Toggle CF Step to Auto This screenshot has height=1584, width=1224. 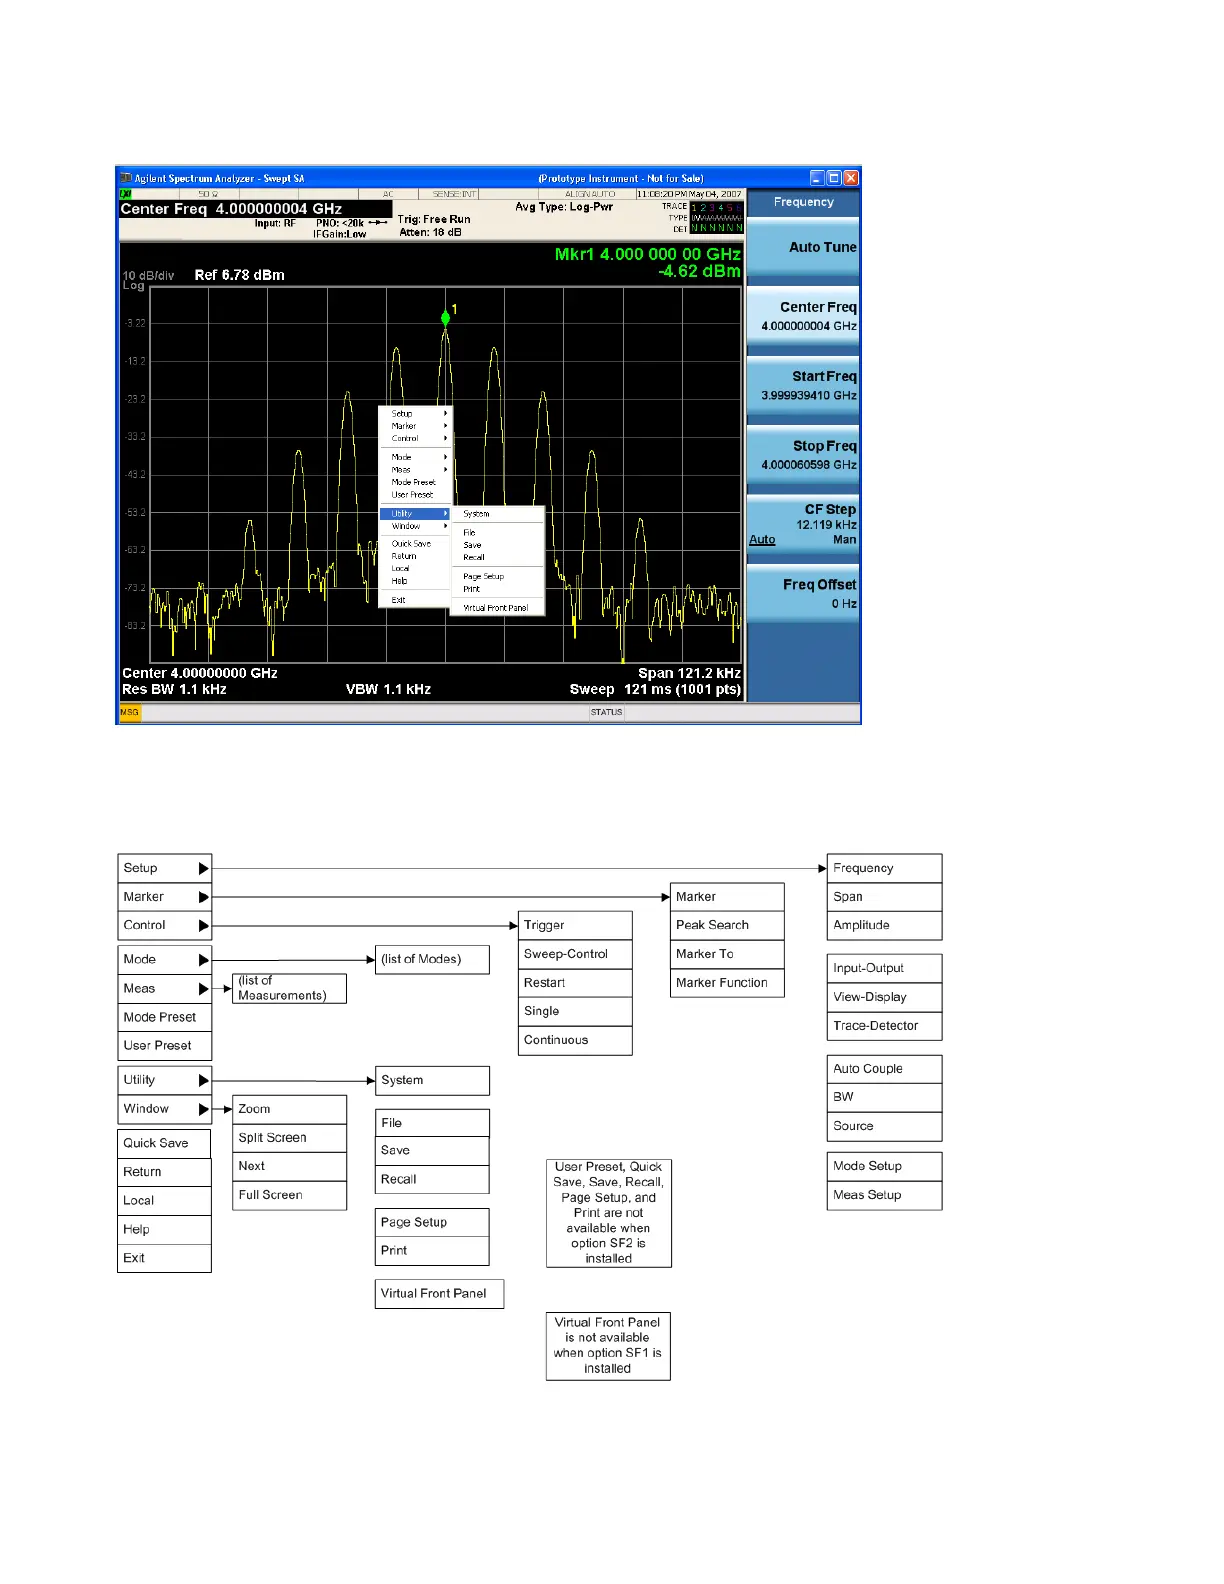click(x=762, y=540)
